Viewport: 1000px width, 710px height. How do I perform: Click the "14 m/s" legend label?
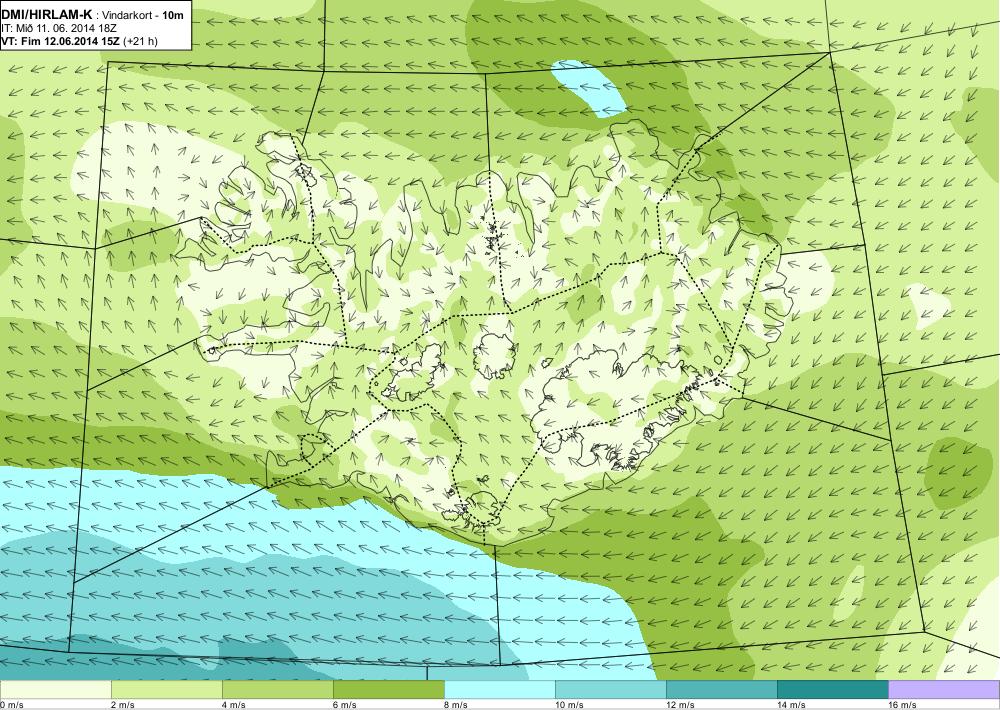tap(791, 705)
